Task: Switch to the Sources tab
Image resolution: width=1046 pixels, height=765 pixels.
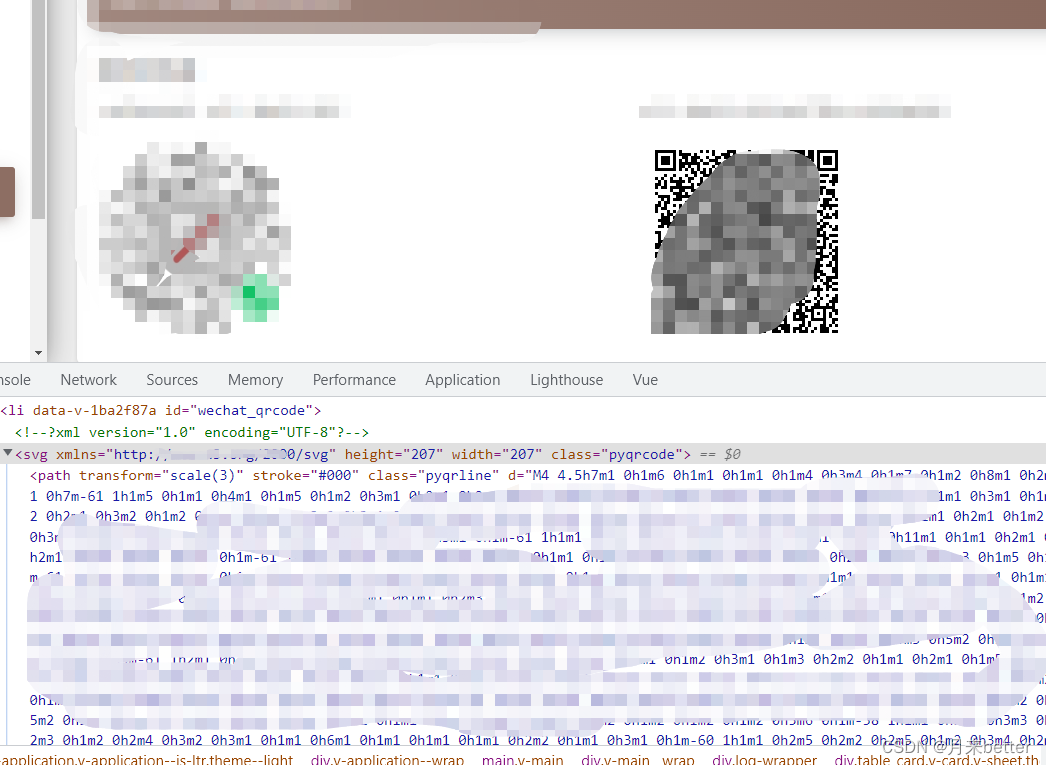Action: click(172, 379)
